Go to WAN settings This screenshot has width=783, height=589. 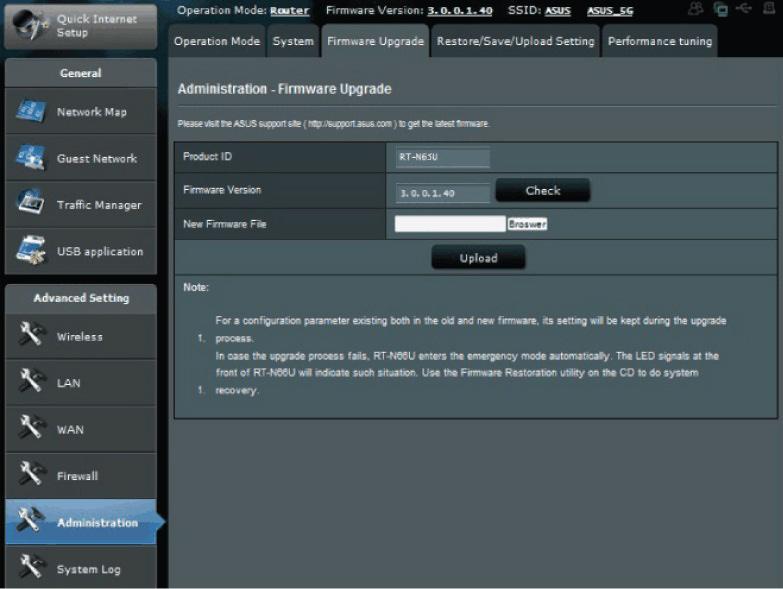pyautogui.click(x=81, y=429)
